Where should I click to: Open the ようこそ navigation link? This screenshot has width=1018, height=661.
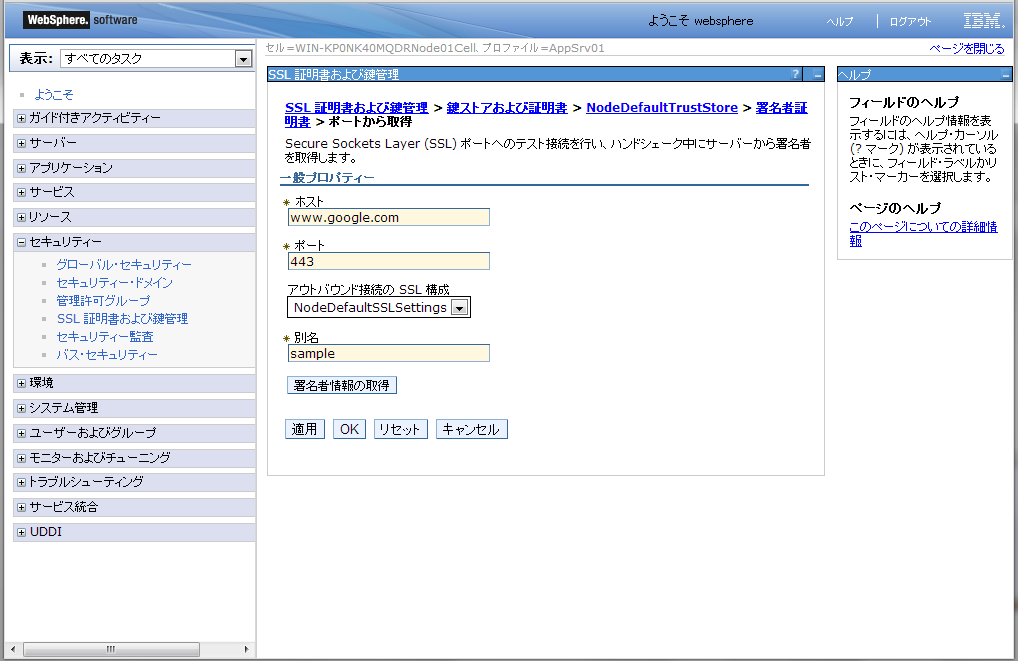(x=54, y=95)
